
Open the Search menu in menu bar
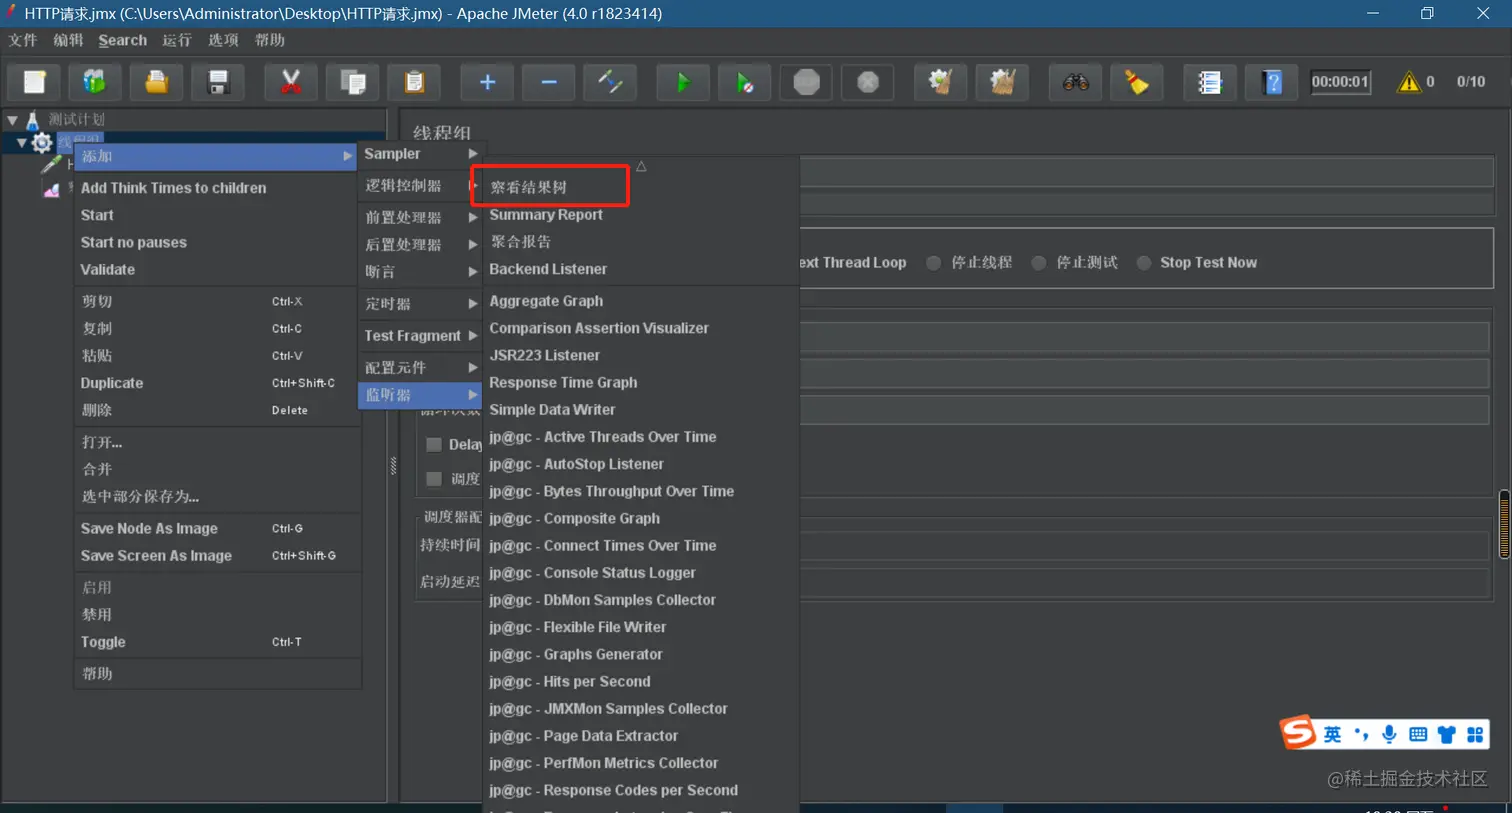pyautogui.click(x=123, y=40)
